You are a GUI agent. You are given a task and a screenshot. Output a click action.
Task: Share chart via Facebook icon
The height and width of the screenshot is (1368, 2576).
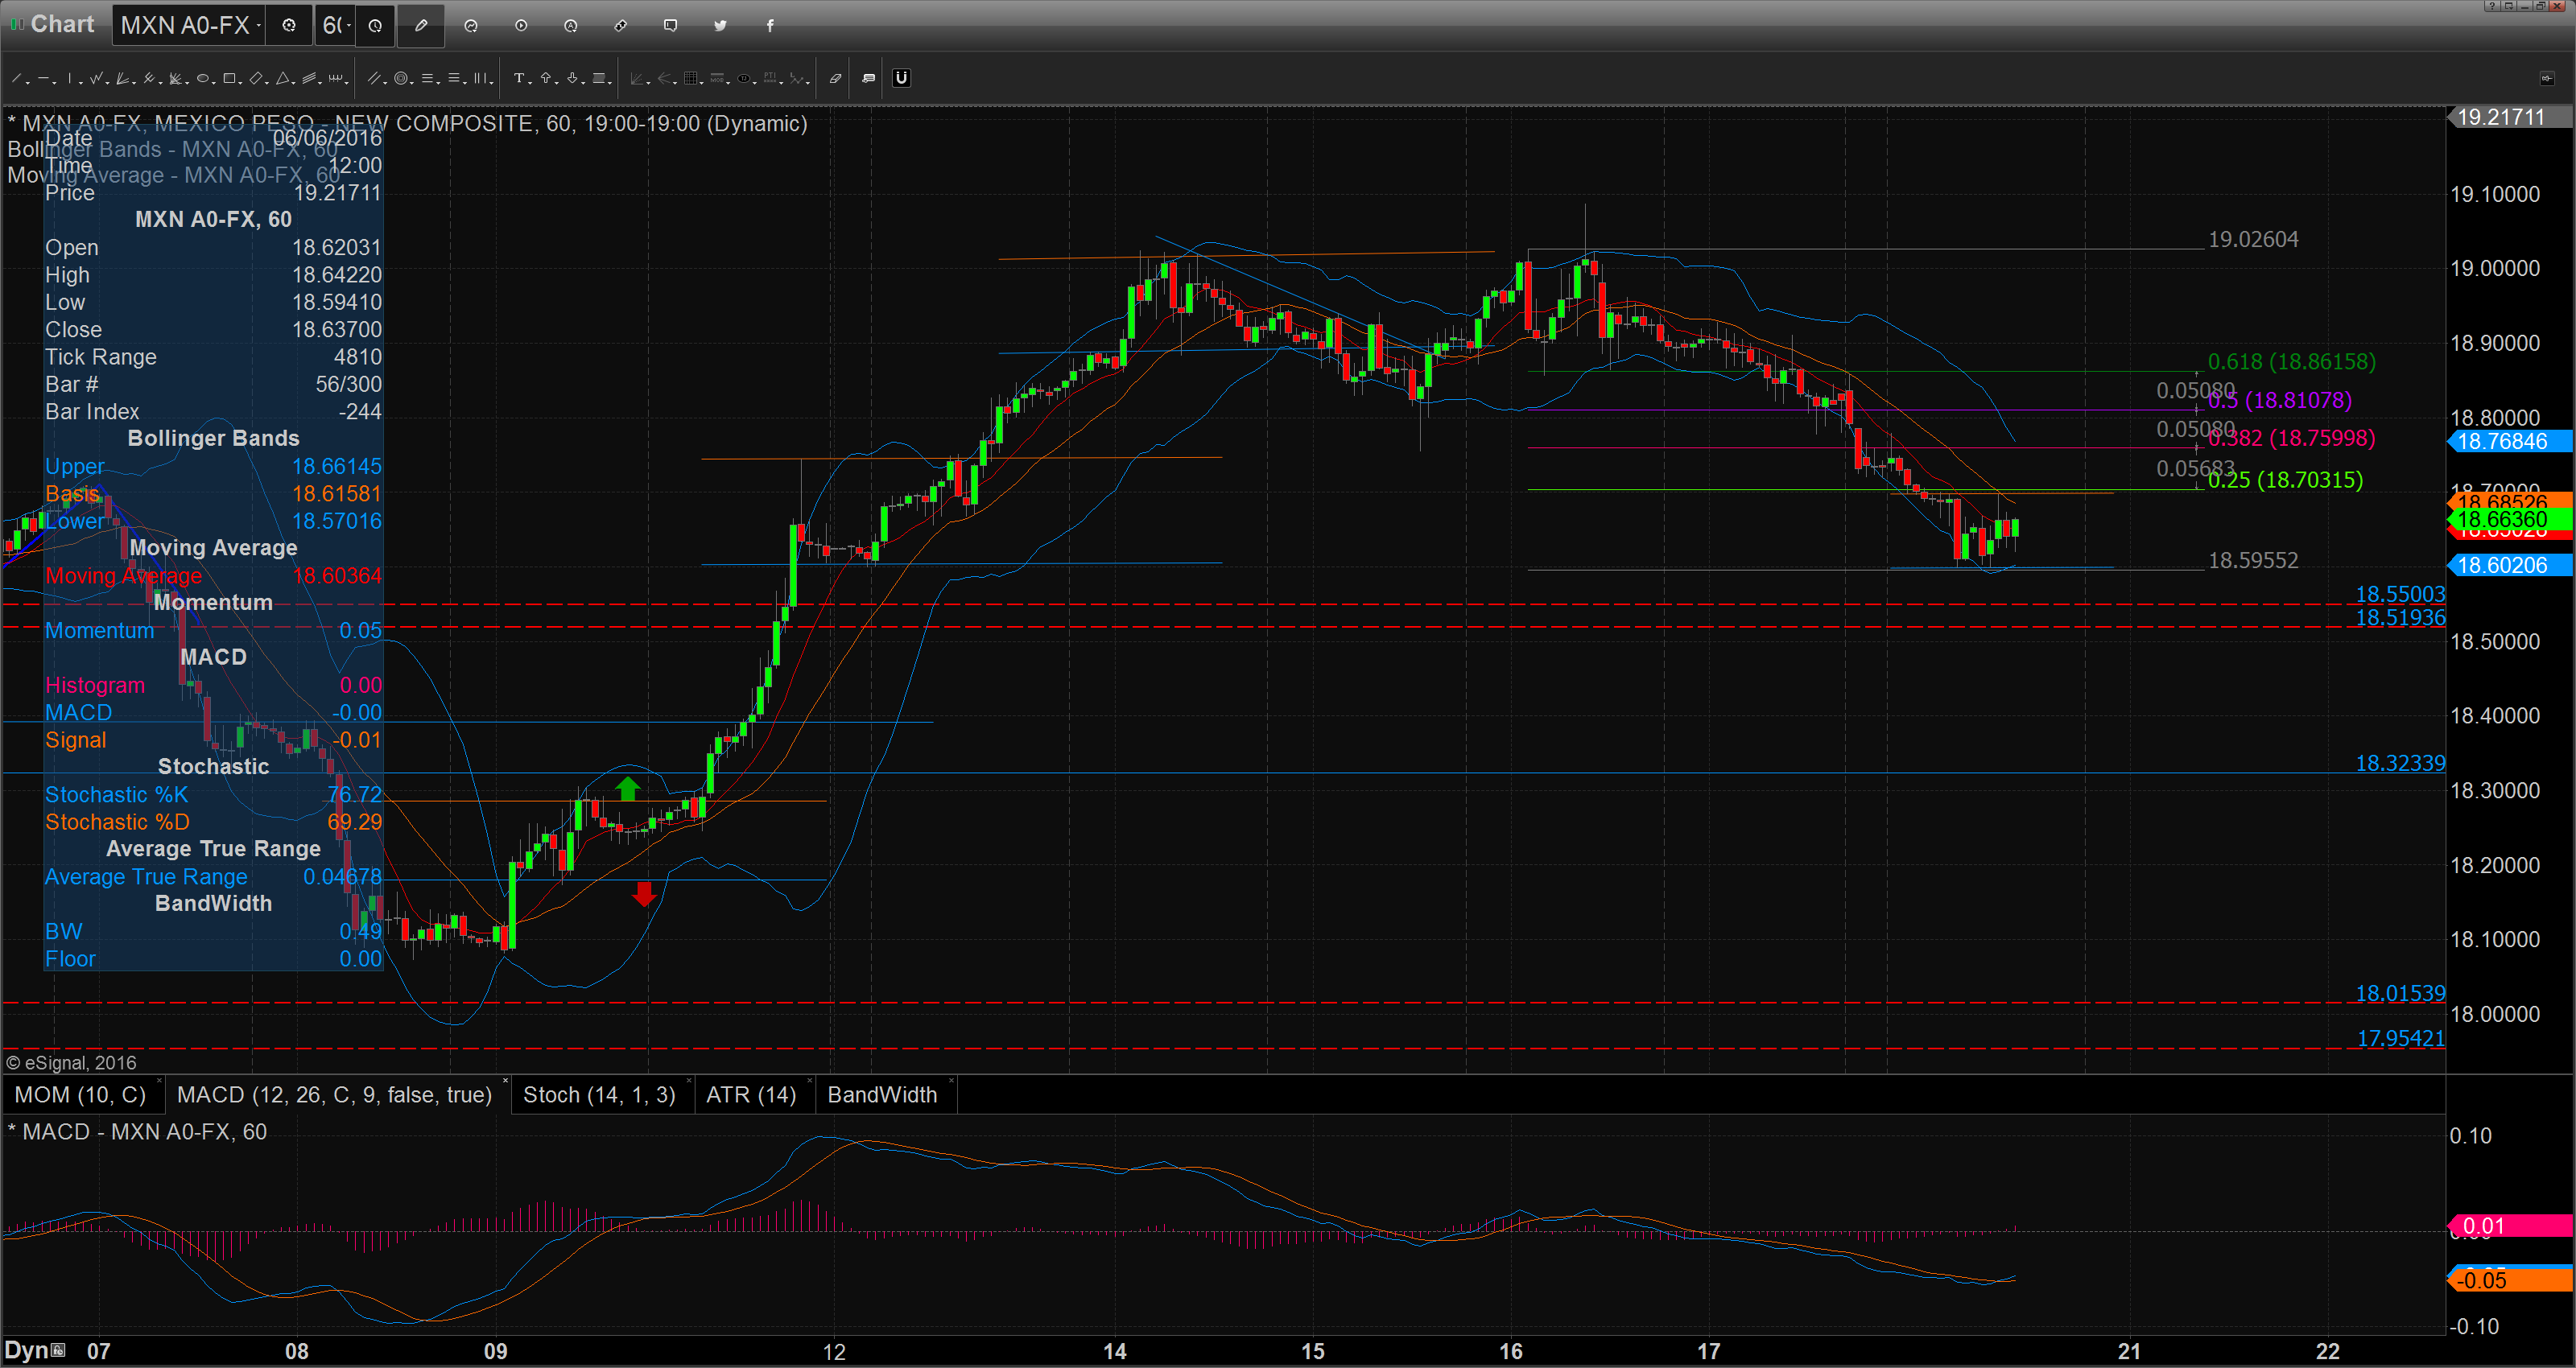(770, 26)
